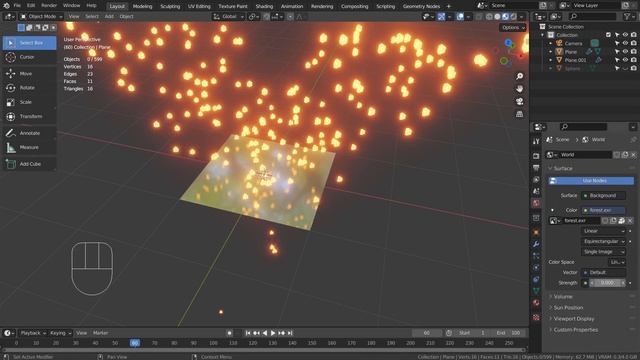Toggle auto keying record button
The width and height of the screenshot is (640, 360).
click(229, 333)
